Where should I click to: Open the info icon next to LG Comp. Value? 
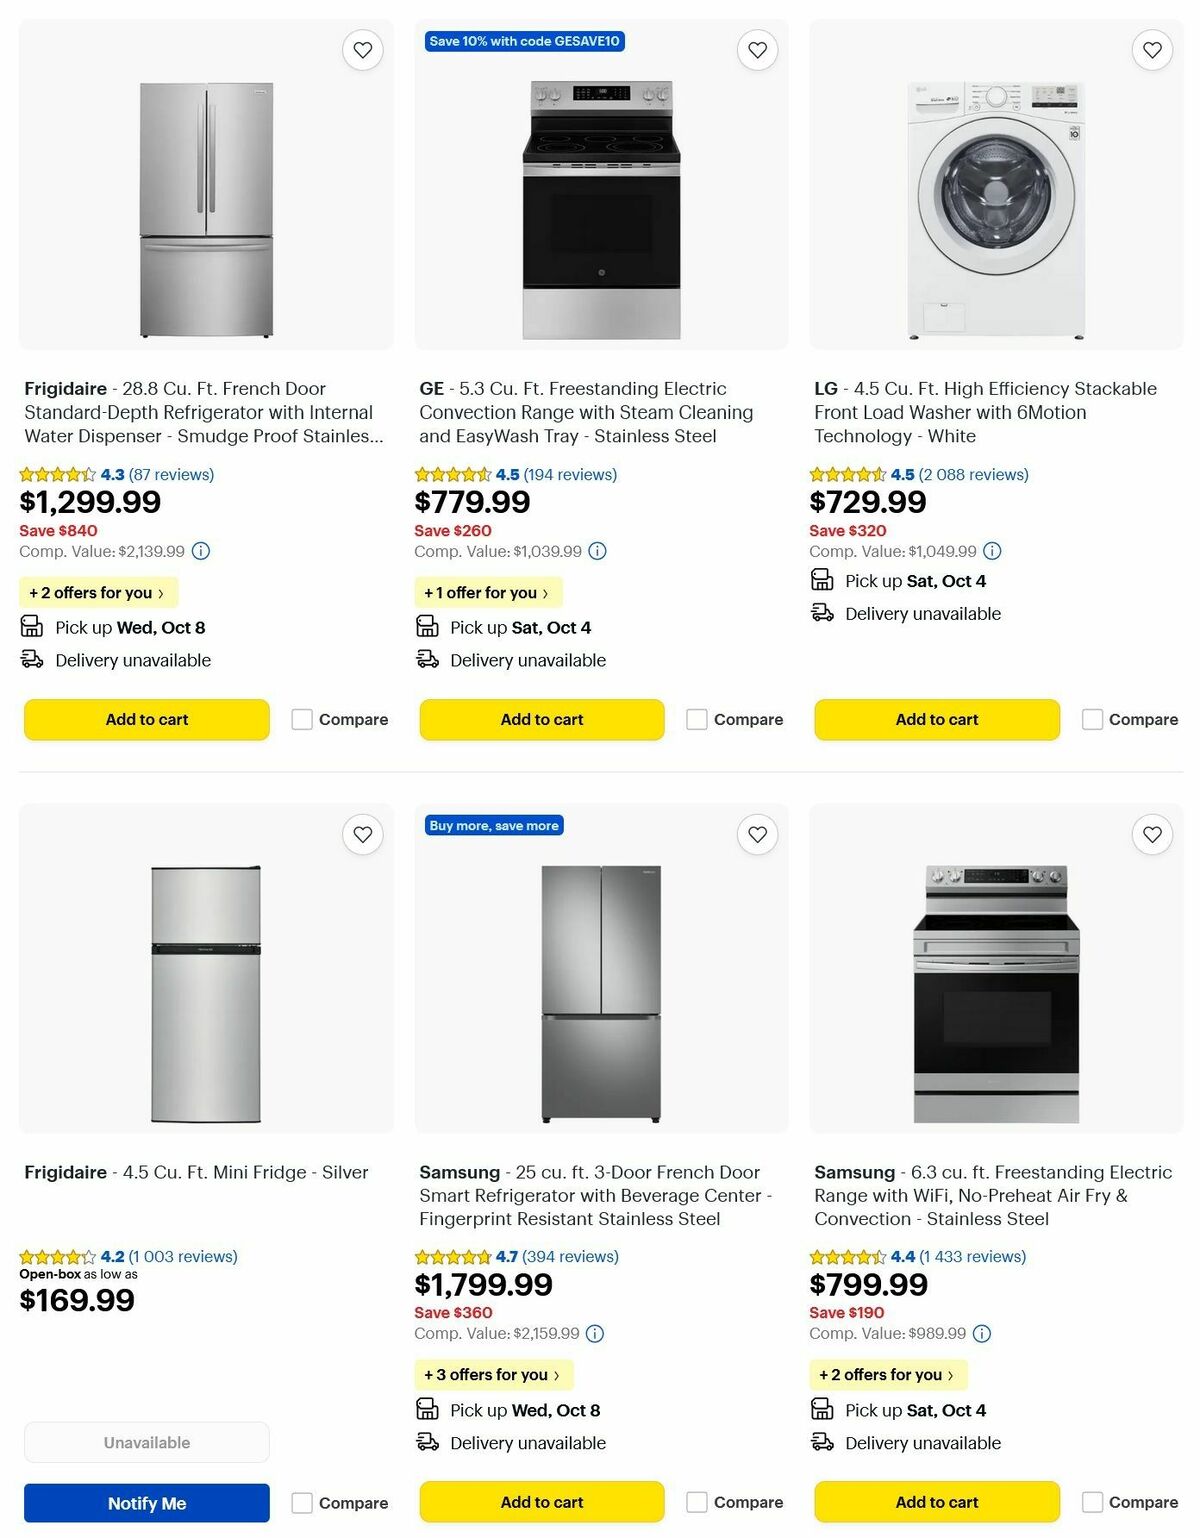(991, 551)
